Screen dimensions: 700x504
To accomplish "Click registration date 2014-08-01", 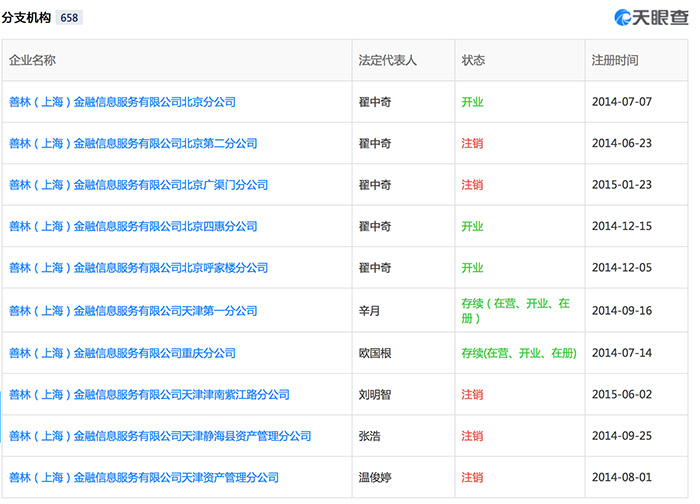I will 622,478.
